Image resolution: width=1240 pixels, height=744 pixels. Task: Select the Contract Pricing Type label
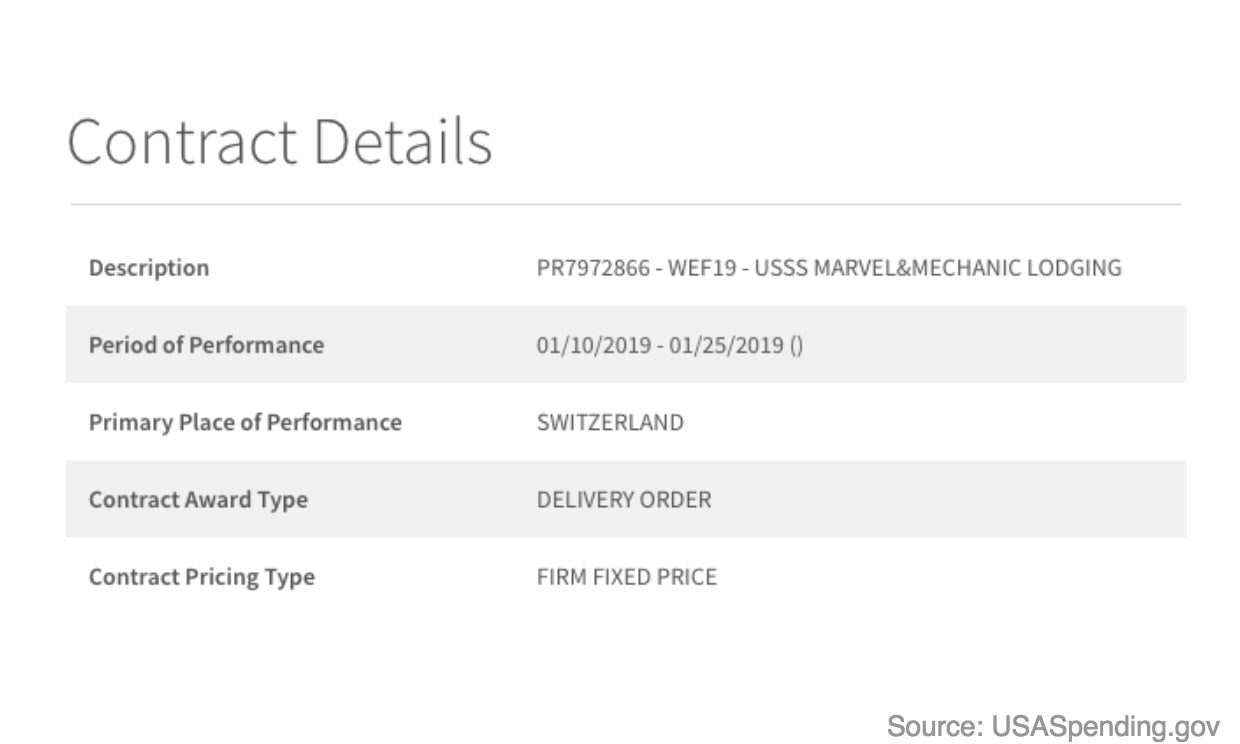tap(202, 577)
